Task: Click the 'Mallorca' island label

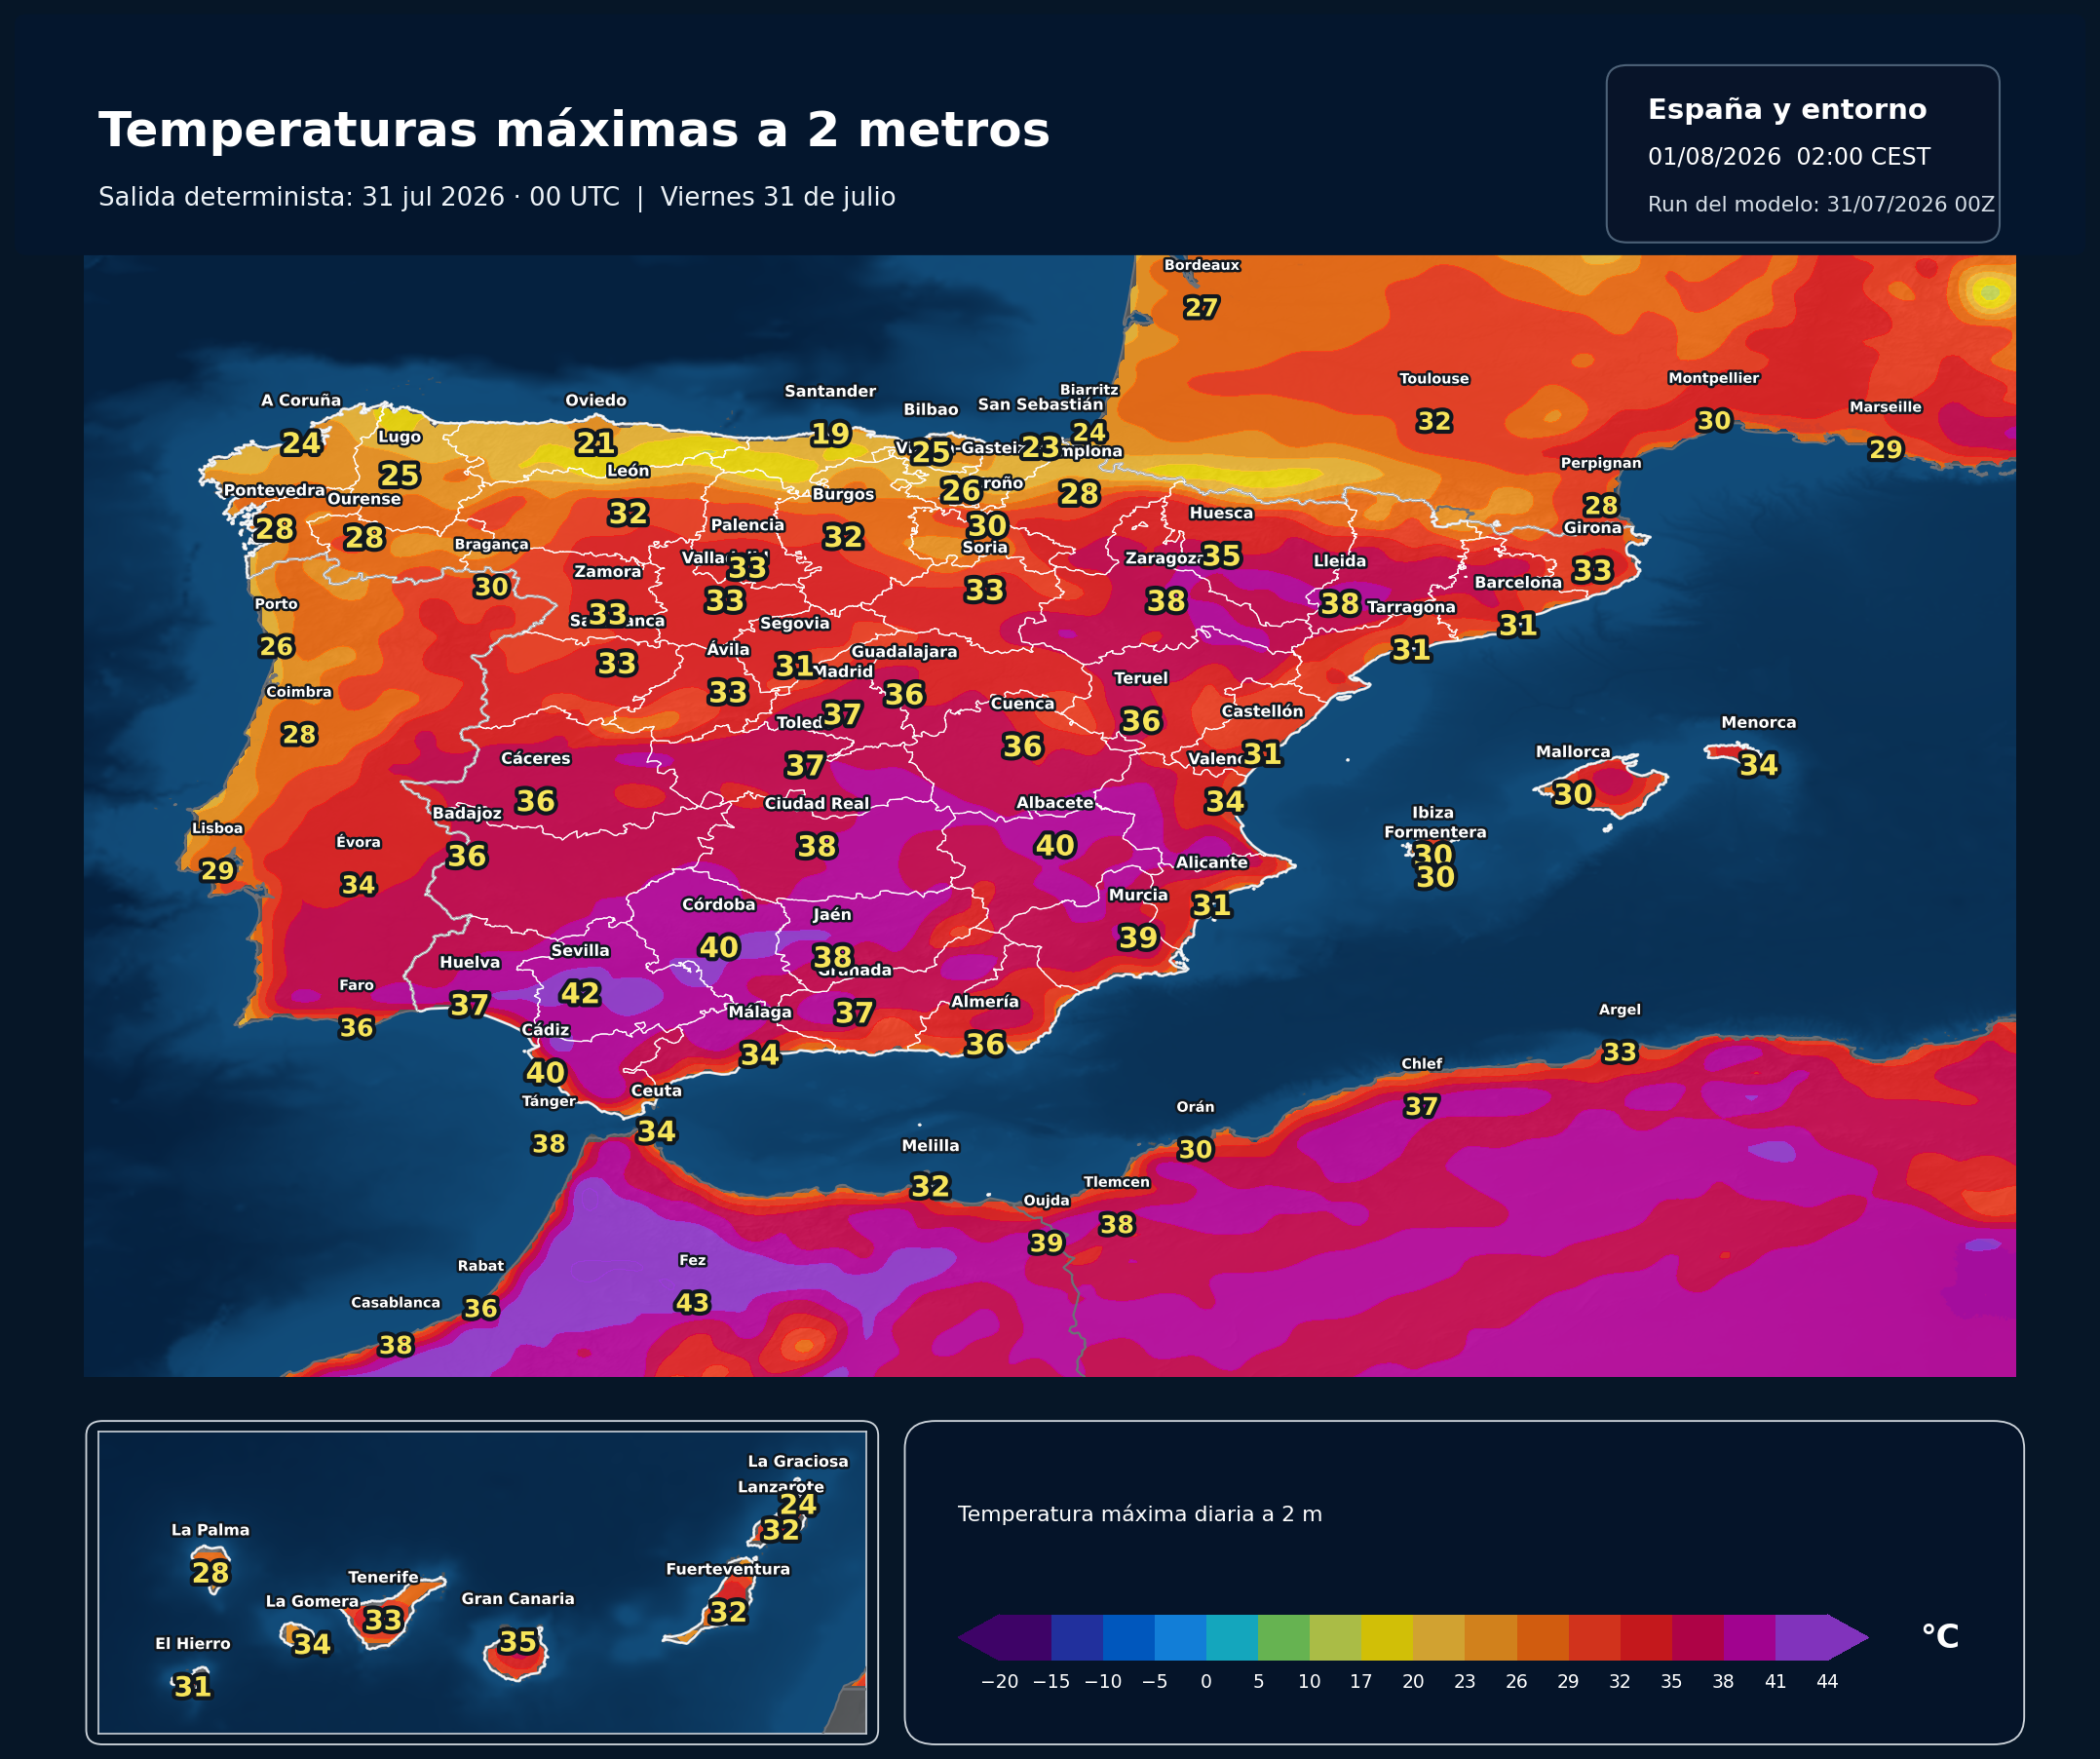Action: click(x=1572, y=752)
